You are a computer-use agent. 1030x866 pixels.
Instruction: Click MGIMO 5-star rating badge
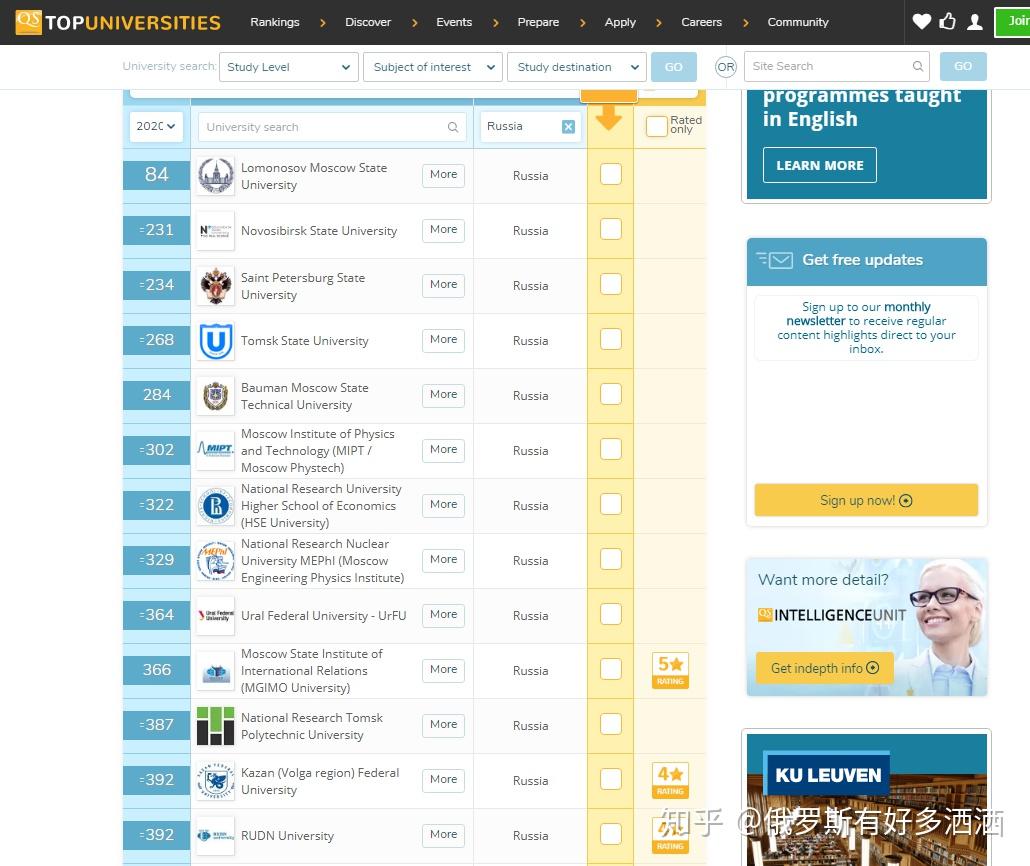pyautogui.click(x=670, y=670)
